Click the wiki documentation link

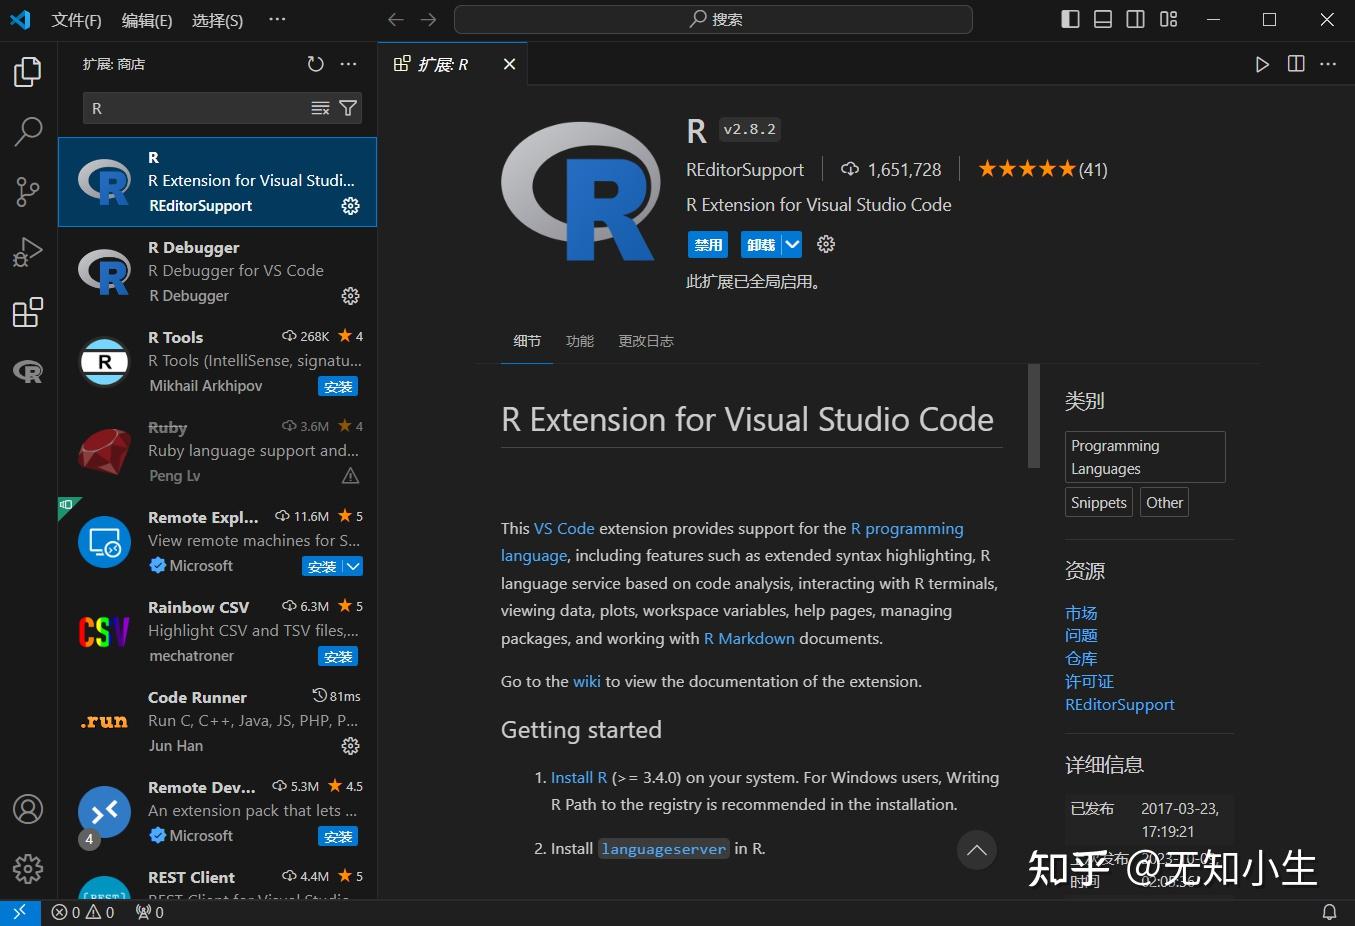[587, 681]
